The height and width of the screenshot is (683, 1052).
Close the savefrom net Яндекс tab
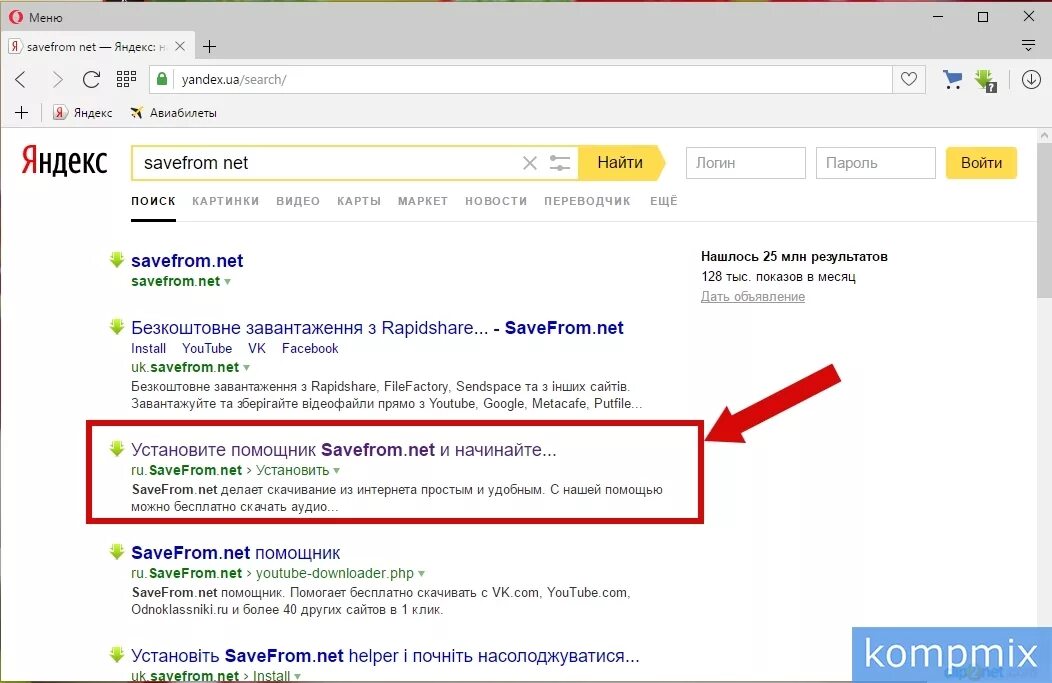click(180, 46)
